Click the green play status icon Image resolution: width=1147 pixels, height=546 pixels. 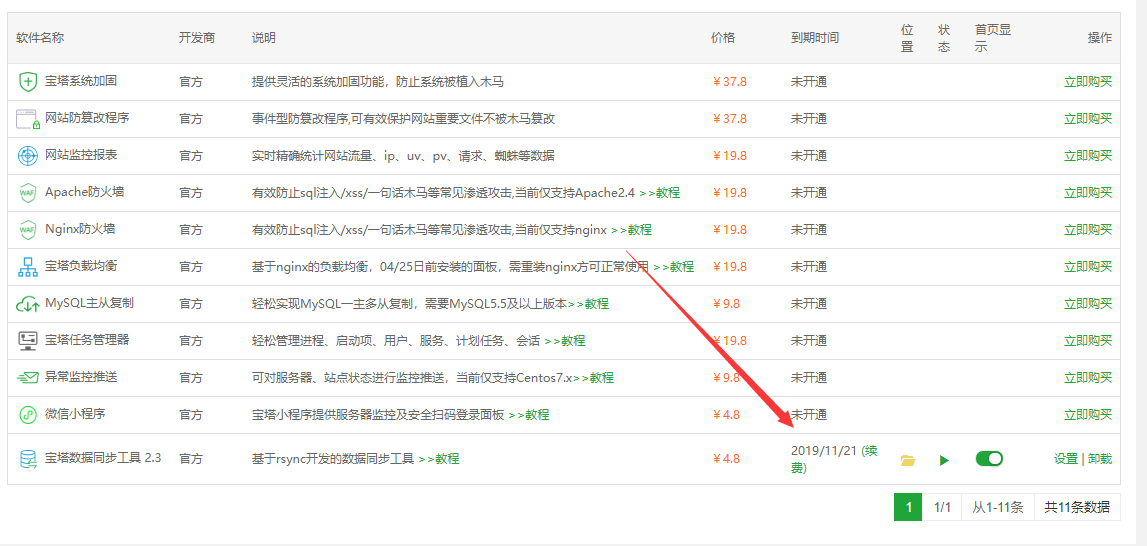(944, 460)
